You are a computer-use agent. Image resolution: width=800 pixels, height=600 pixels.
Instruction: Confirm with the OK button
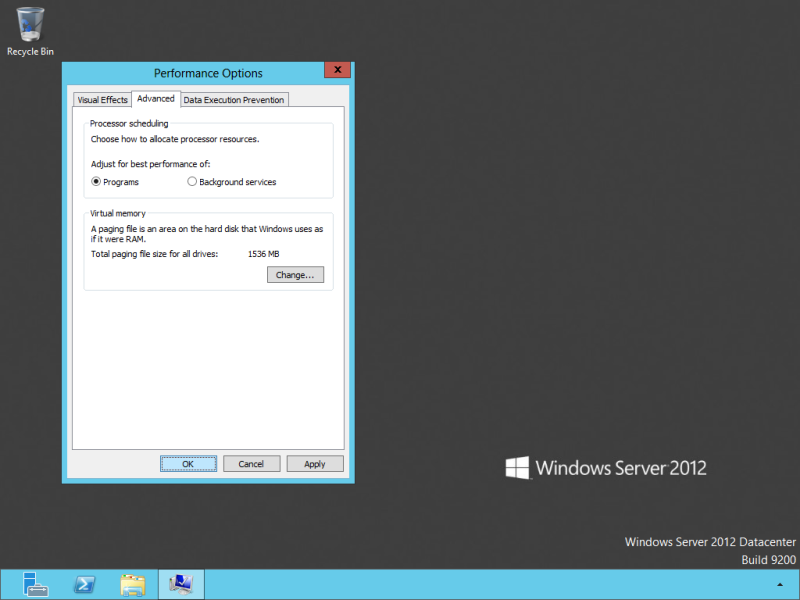(x=188, y=464)
